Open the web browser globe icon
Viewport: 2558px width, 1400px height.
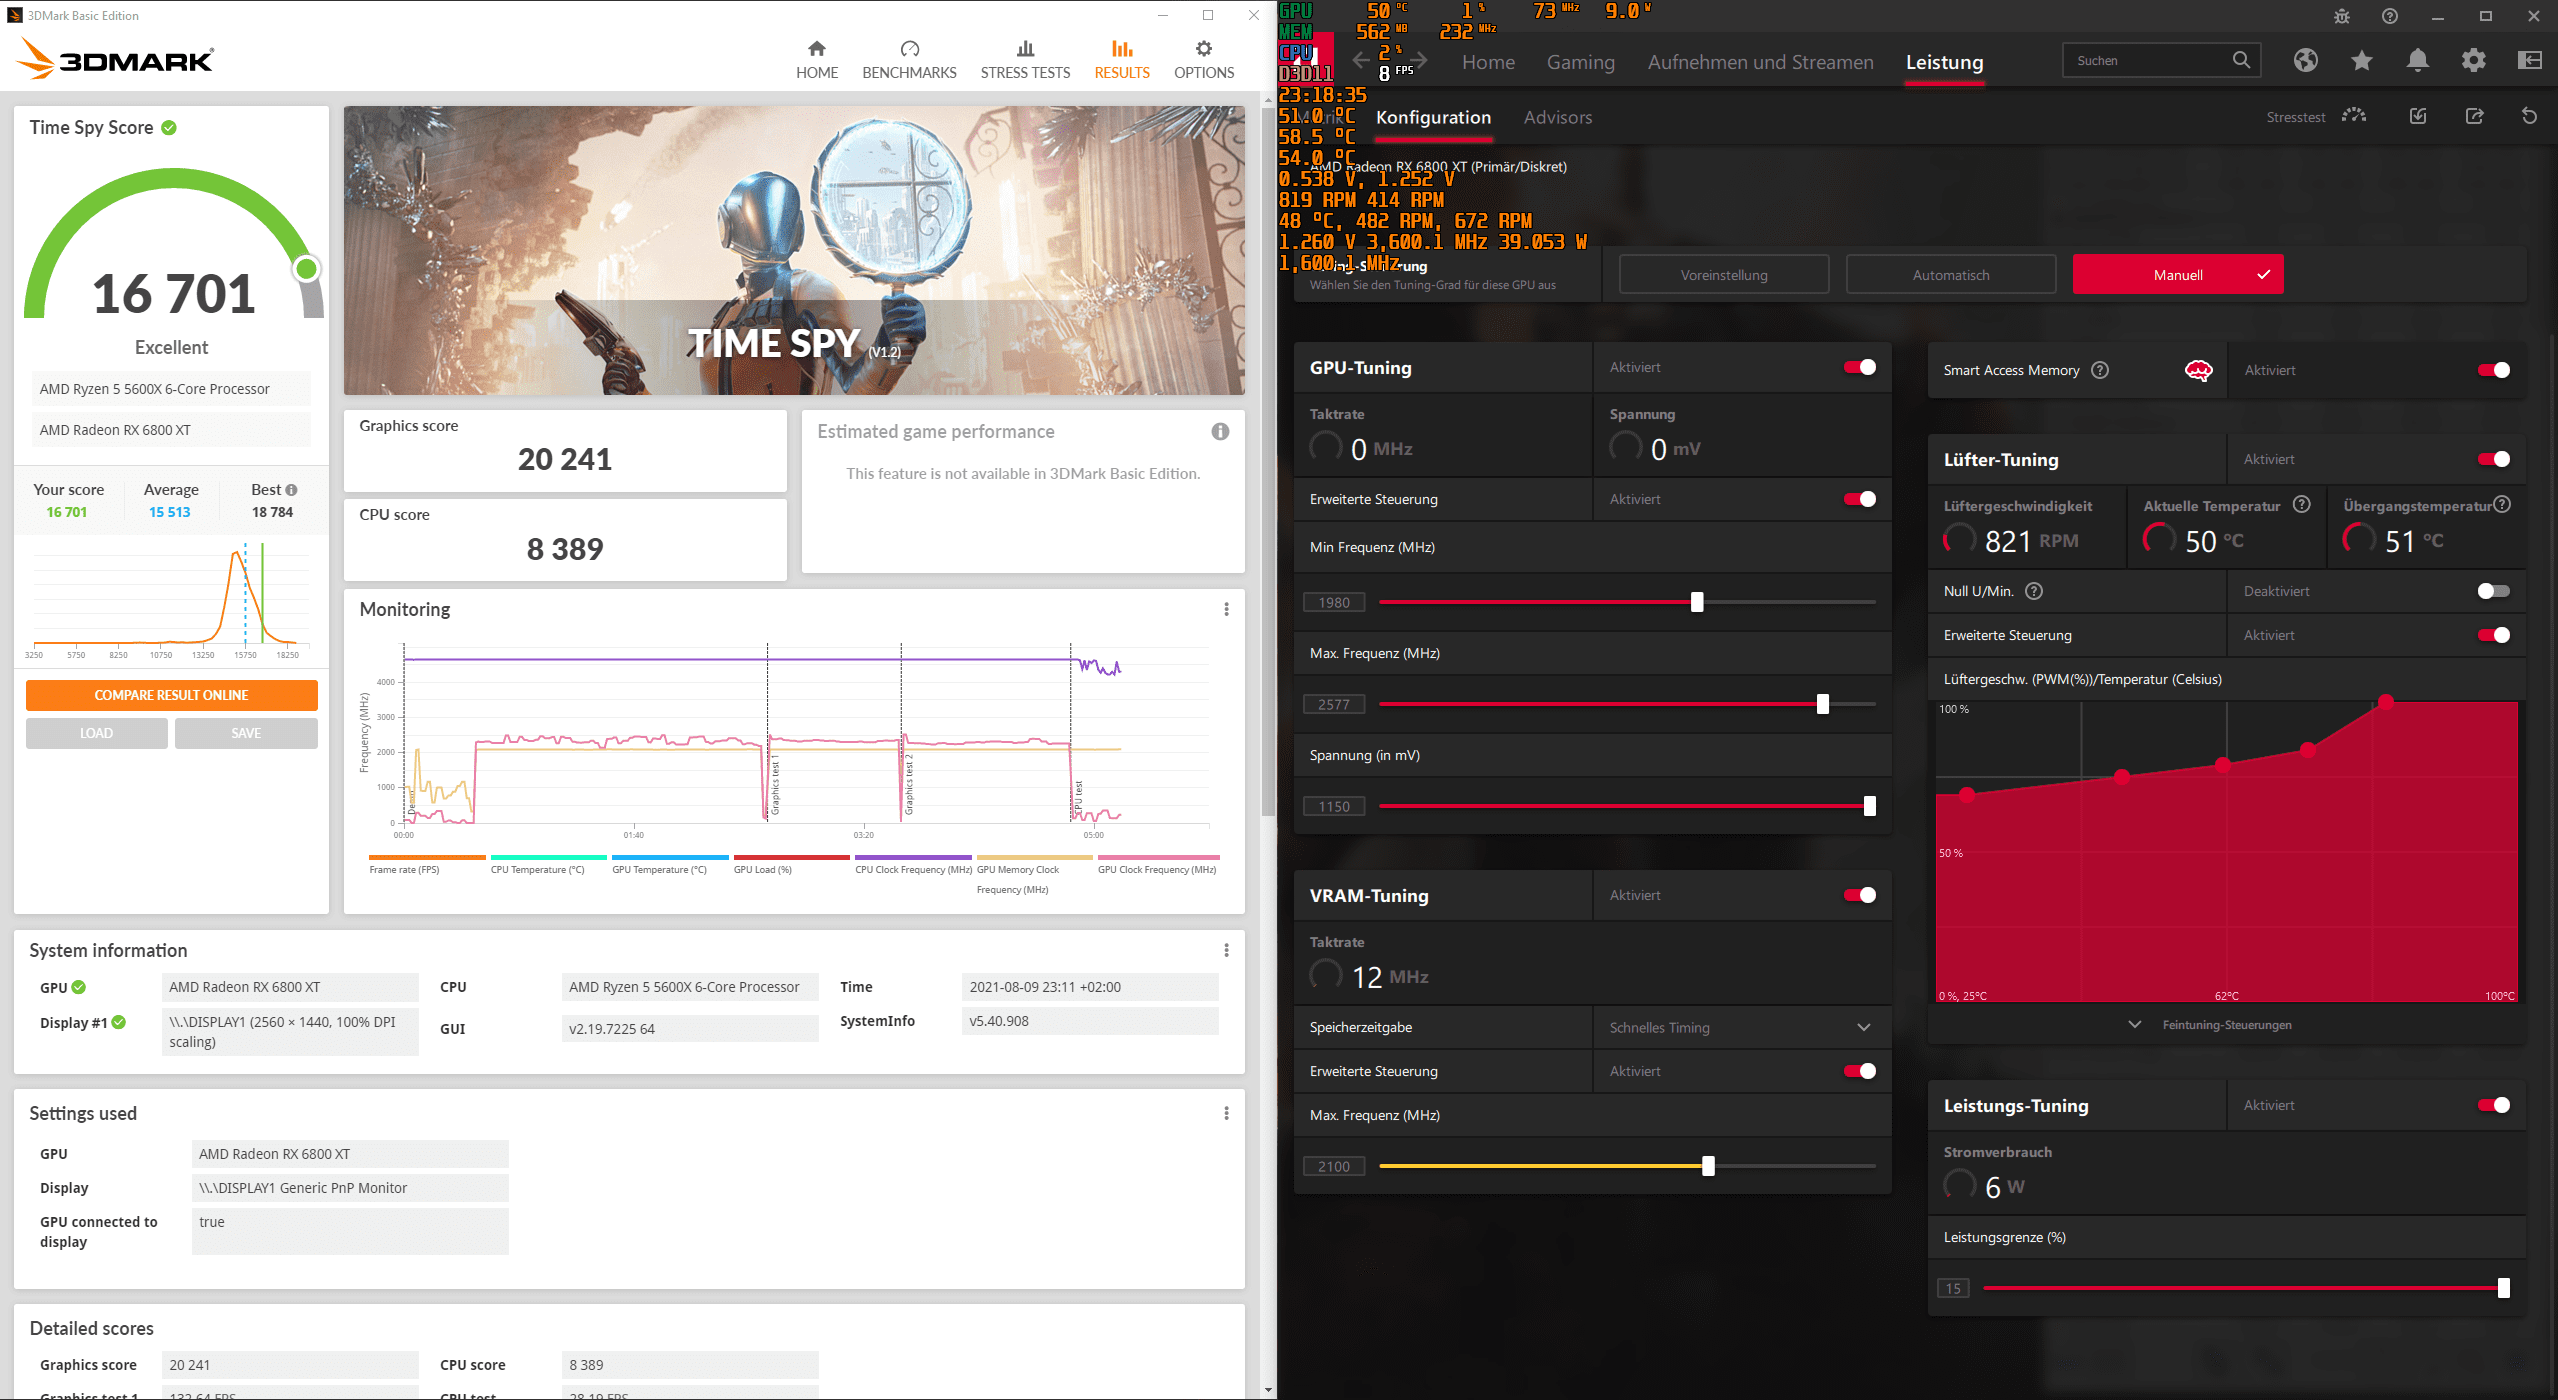coord(2306,61)
